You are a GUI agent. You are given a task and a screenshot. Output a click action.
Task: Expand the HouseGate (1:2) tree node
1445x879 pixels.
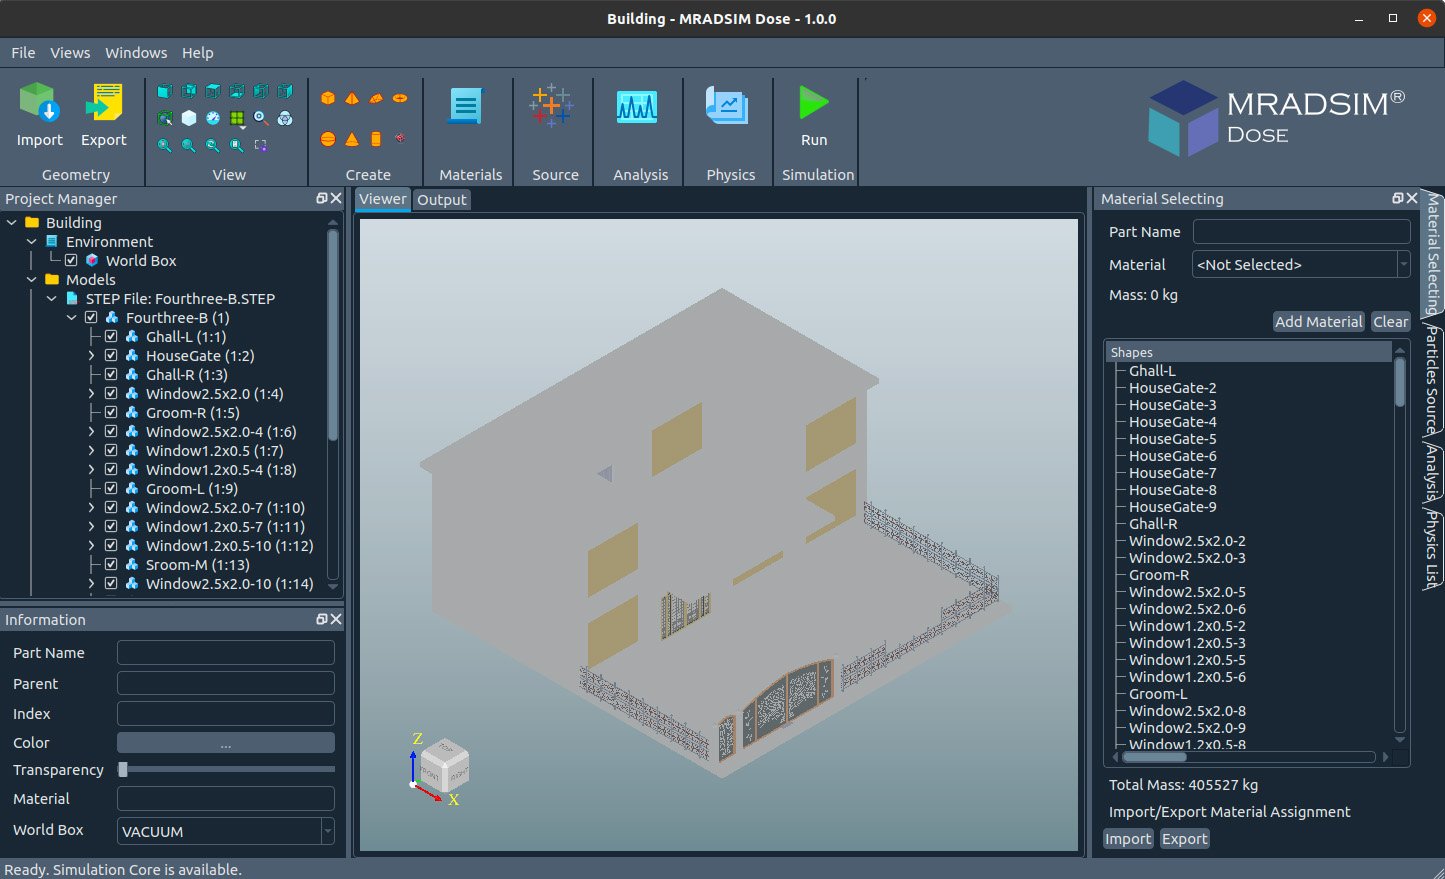[x=91, y=356]
